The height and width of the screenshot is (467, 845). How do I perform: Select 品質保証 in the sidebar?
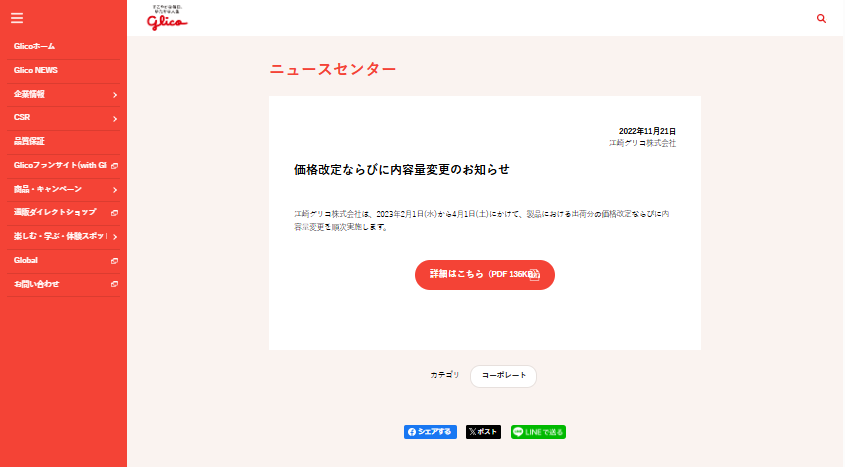pyautogui.click(x=29, y=141)
